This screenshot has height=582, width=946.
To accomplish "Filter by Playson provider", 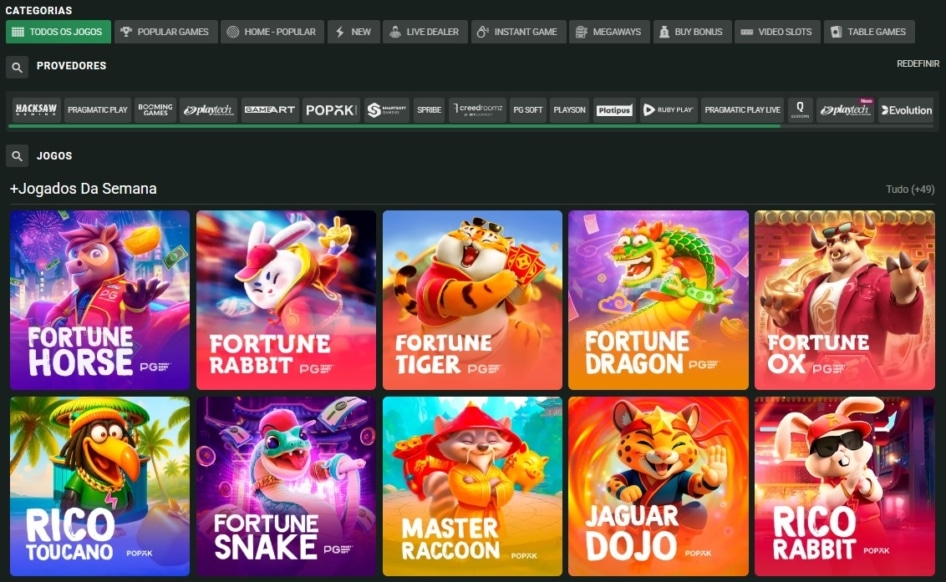I will point(570,110).
